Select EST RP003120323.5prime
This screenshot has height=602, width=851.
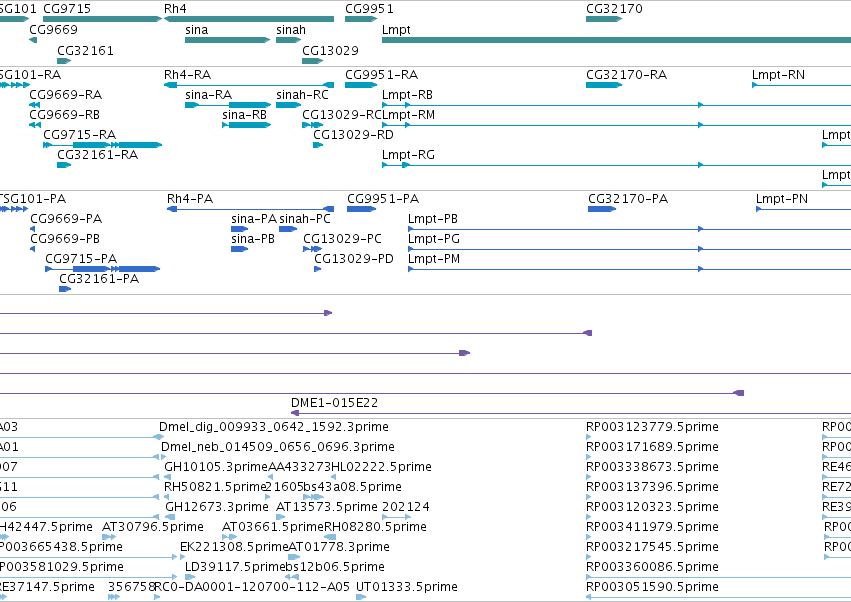coord(652,506)
